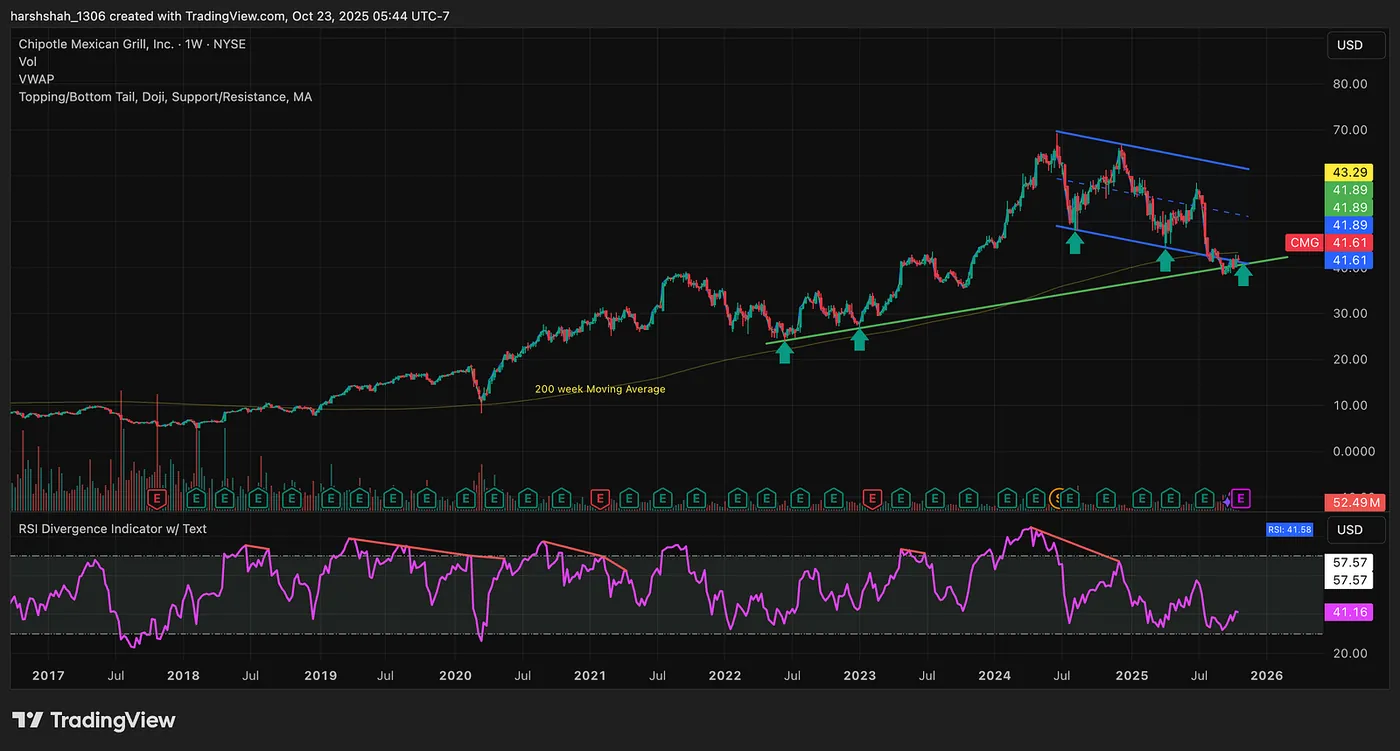Click the 52.49 M volume label
Image resolution: width=1400 pixels, height=751 pixels.
point(1353,501)
